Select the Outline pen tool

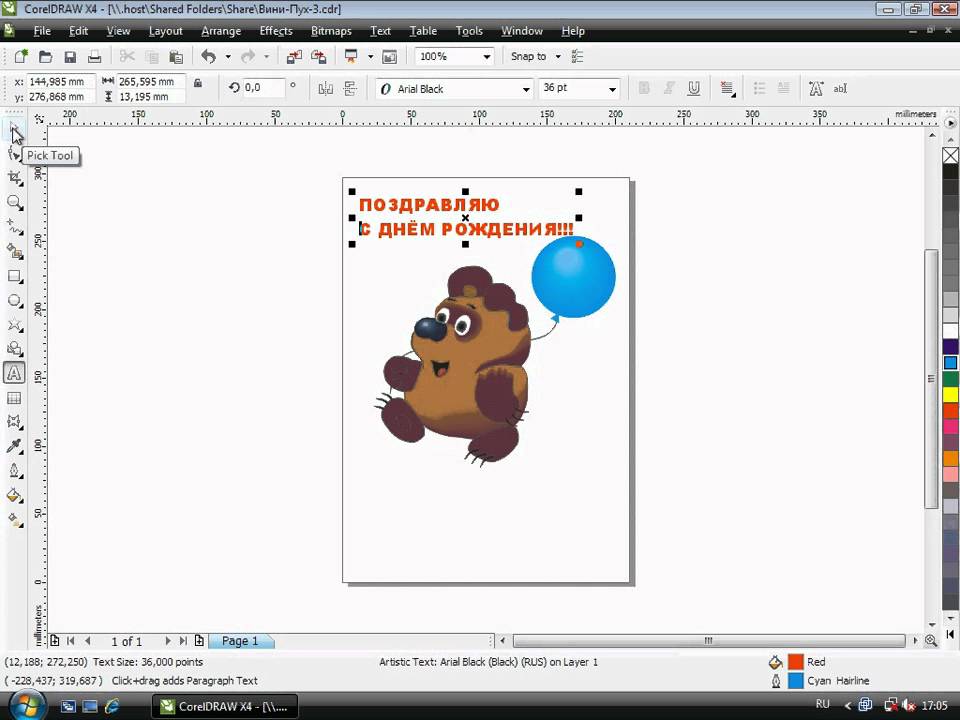tap(15, 471)
